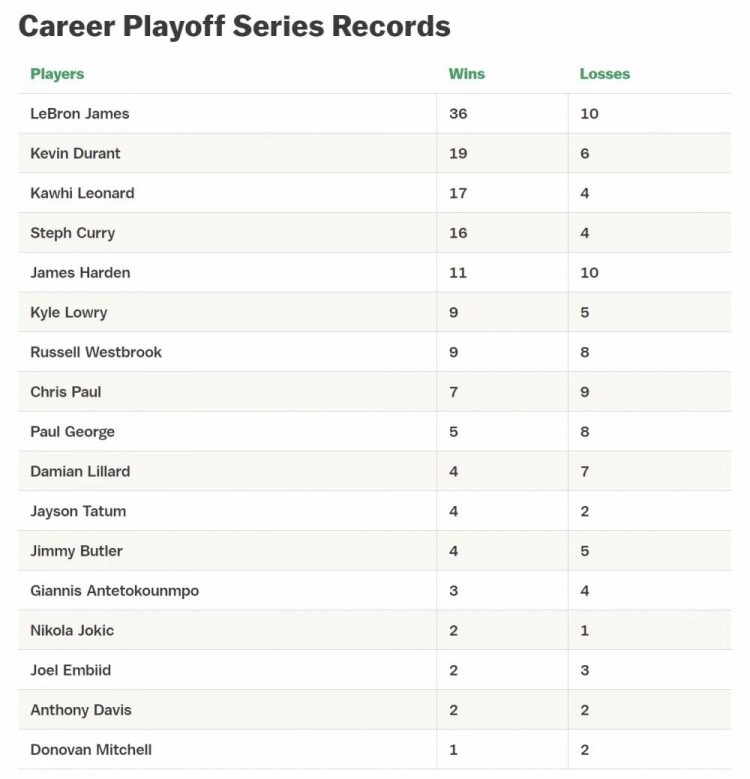The height and width of the screenshot is (779, 750).
Task: Select Nikola Jokic's name cell
Action: (x=72, y=630)
